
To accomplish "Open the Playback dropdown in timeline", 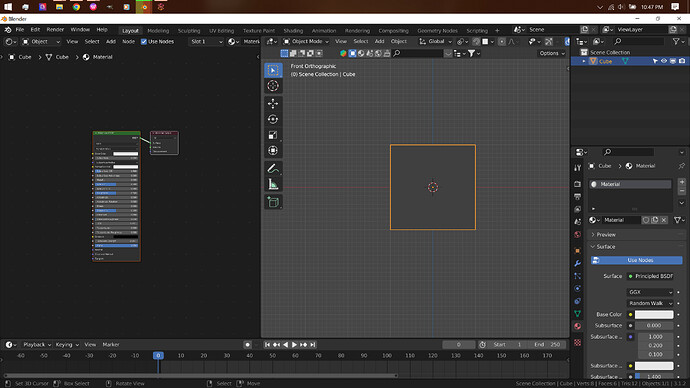I will point(37,344).
